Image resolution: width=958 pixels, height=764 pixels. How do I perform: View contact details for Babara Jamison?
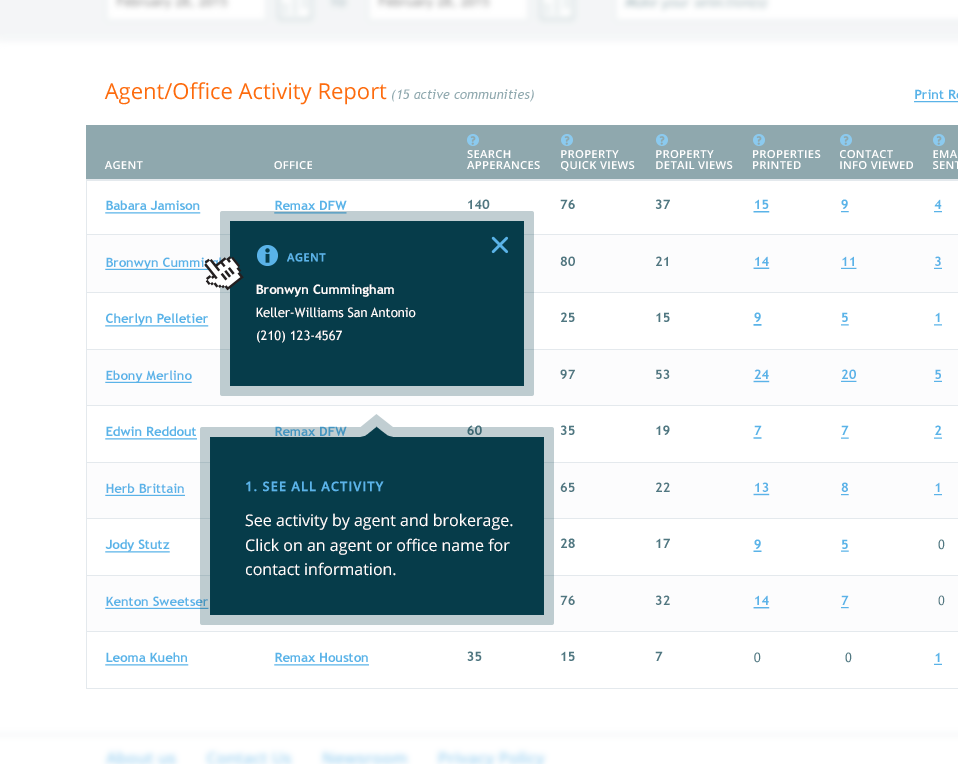coord(152,205)
